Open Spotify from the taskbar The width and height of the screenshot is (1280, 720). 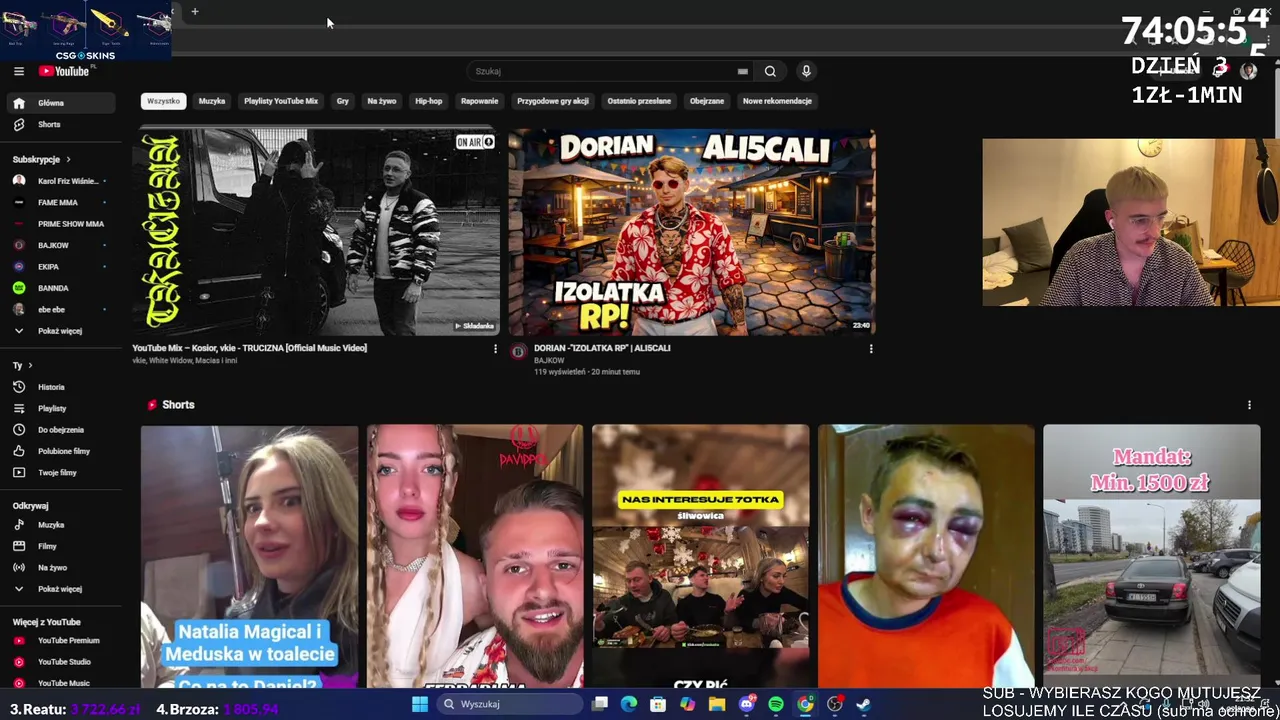pos(776,704)
